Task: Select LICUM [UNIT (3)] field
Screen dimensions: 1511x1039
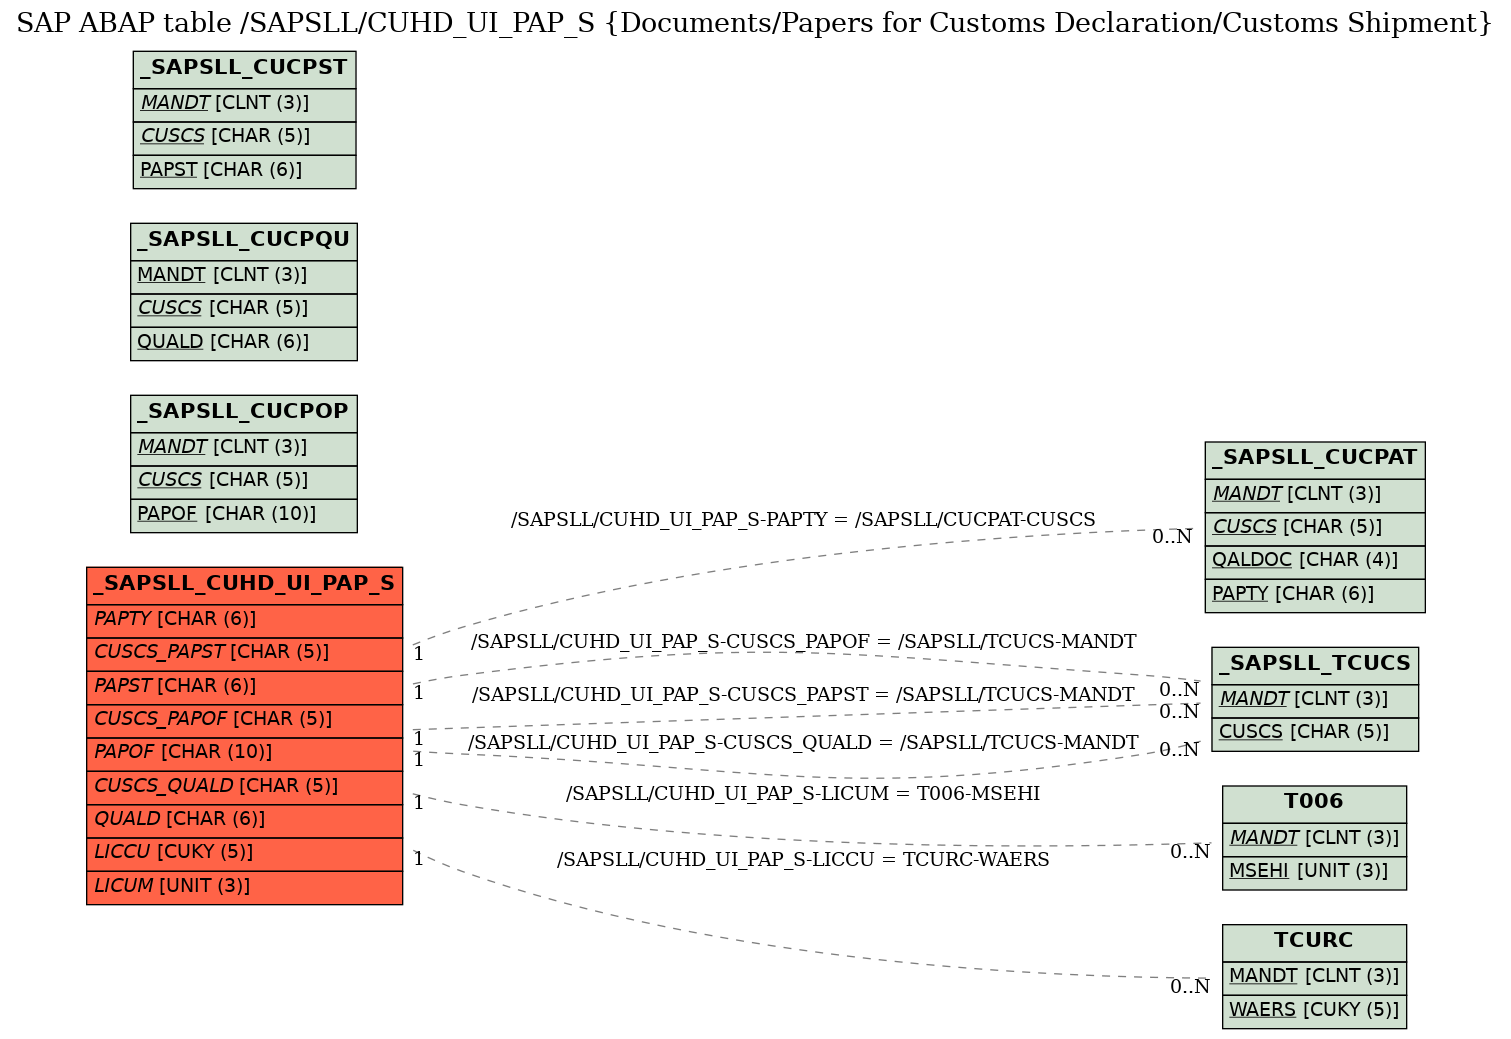Action: [245, 887]
